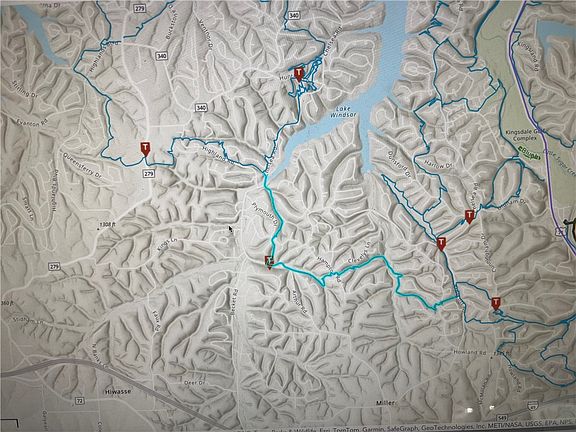The height and width of the screenshot is (432, 576).
Task: Click the Route 72 shield near Hiwasse
Action: tap(79, 400)
